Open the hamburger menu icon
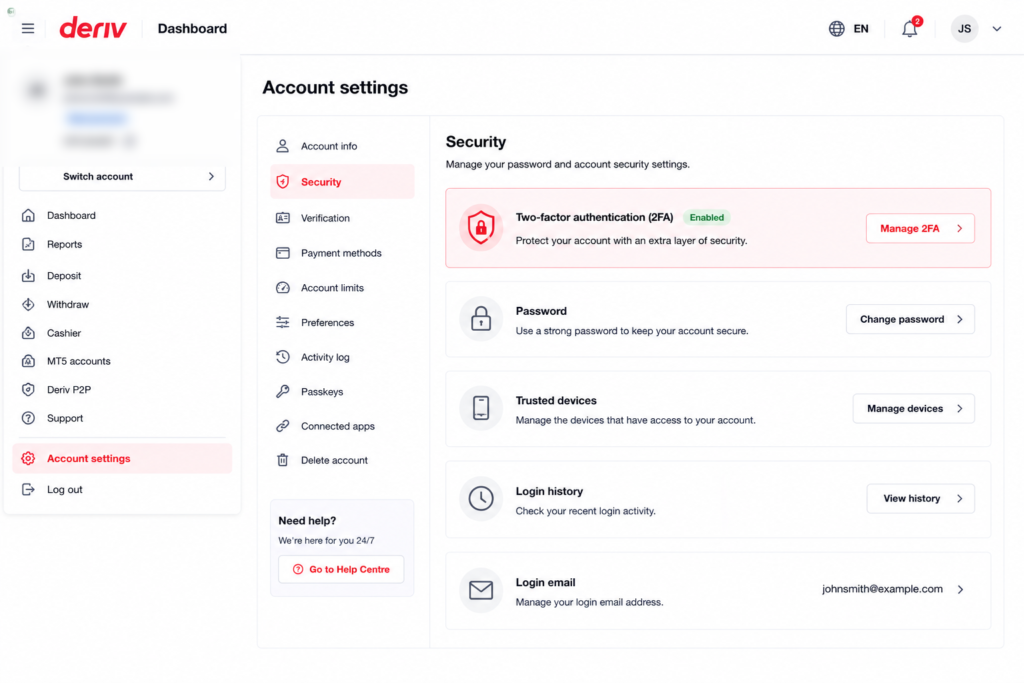 click(27, 28)
